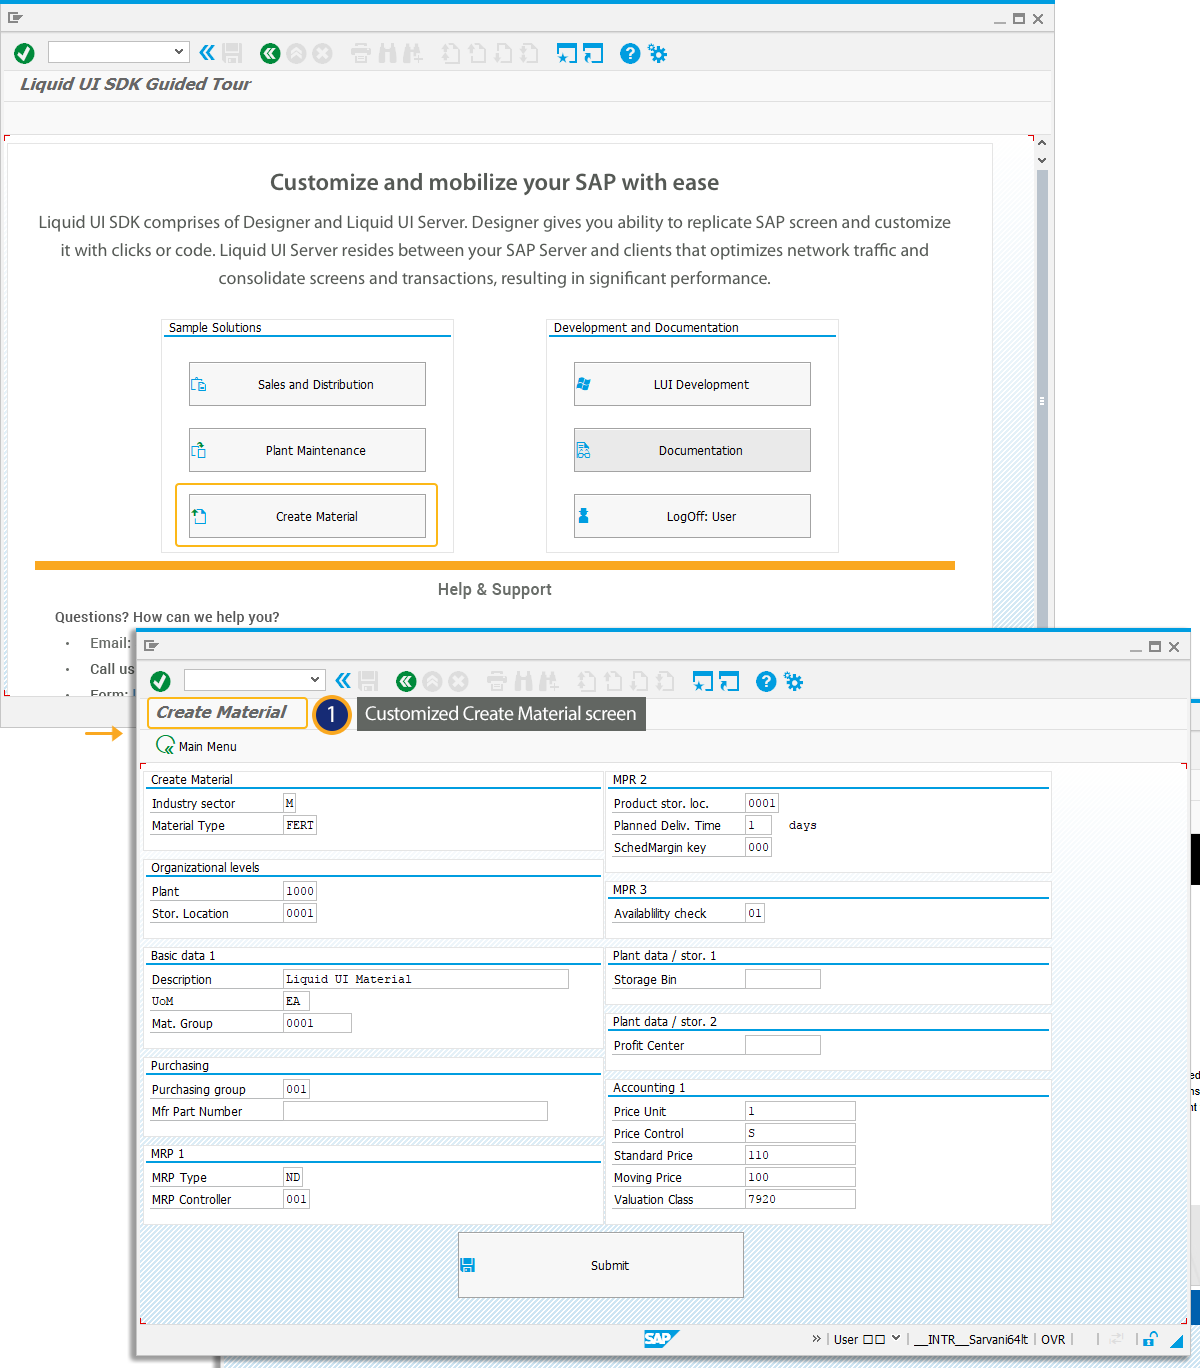
Task: Expand the status bar with the double chevron
Action: tap(816, 1338)
